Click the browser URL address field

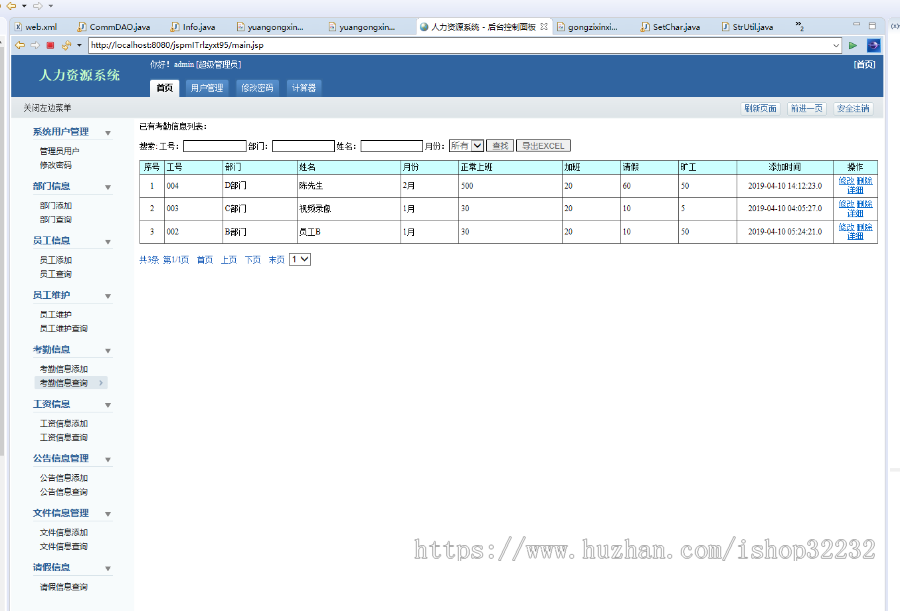[x=460, y=45]
